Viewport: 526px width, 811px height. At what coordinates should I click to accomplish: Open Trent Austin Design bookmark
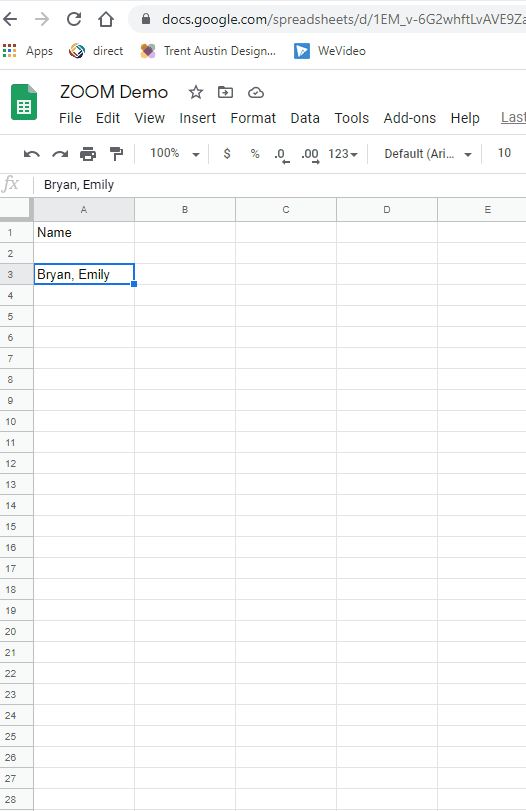[x=208, y=51]
